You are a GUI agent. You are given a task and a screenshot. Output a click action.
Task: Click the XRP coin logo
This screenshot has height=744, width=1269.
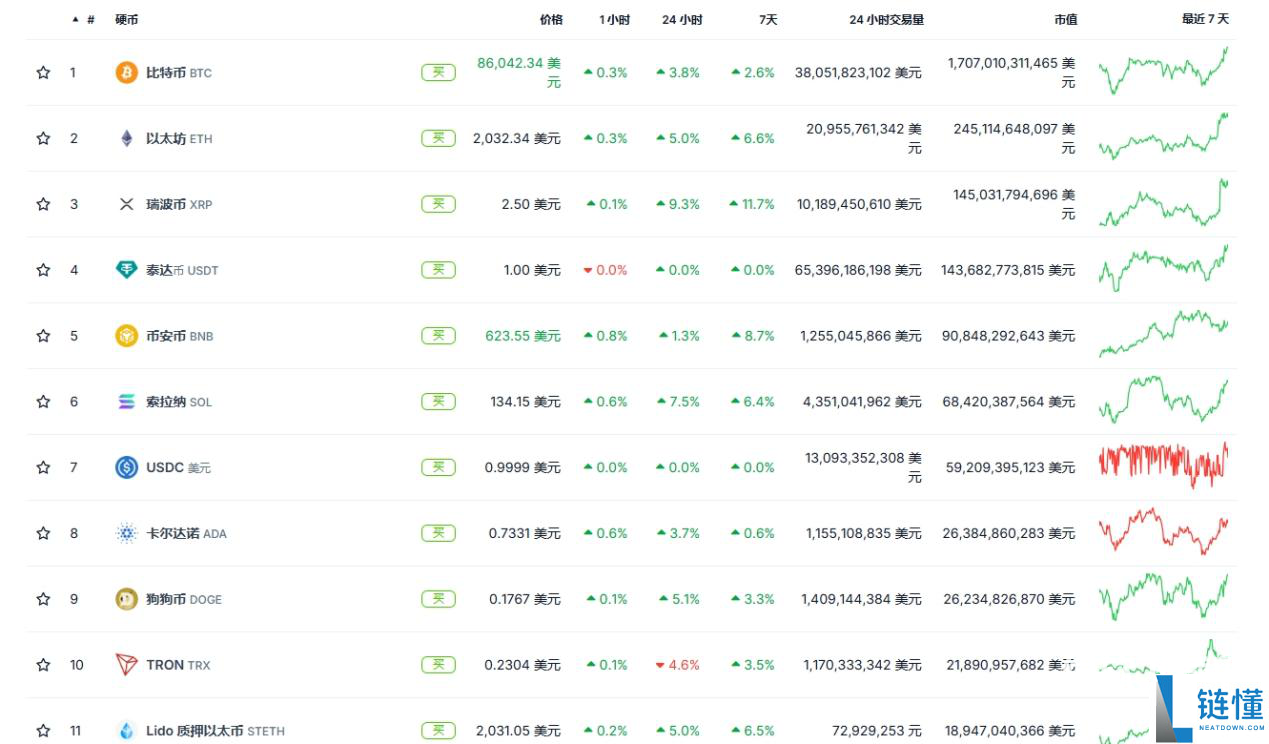[126, 204]
